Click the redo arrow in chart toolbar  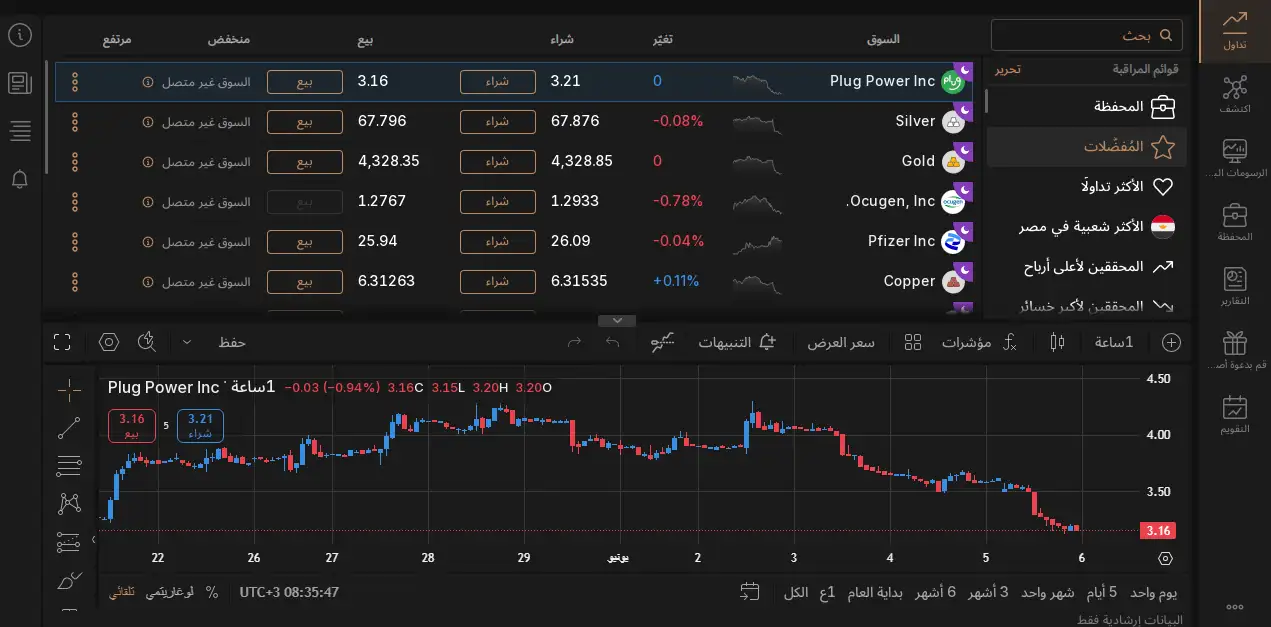click(574, 342)
